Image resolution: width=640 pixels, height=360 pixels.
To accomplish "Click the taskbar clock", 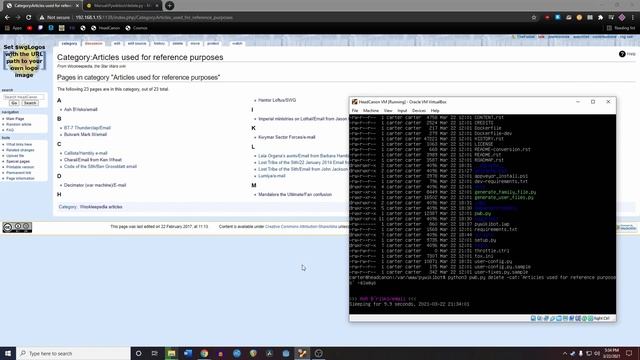I will click(x=611, y=353).
